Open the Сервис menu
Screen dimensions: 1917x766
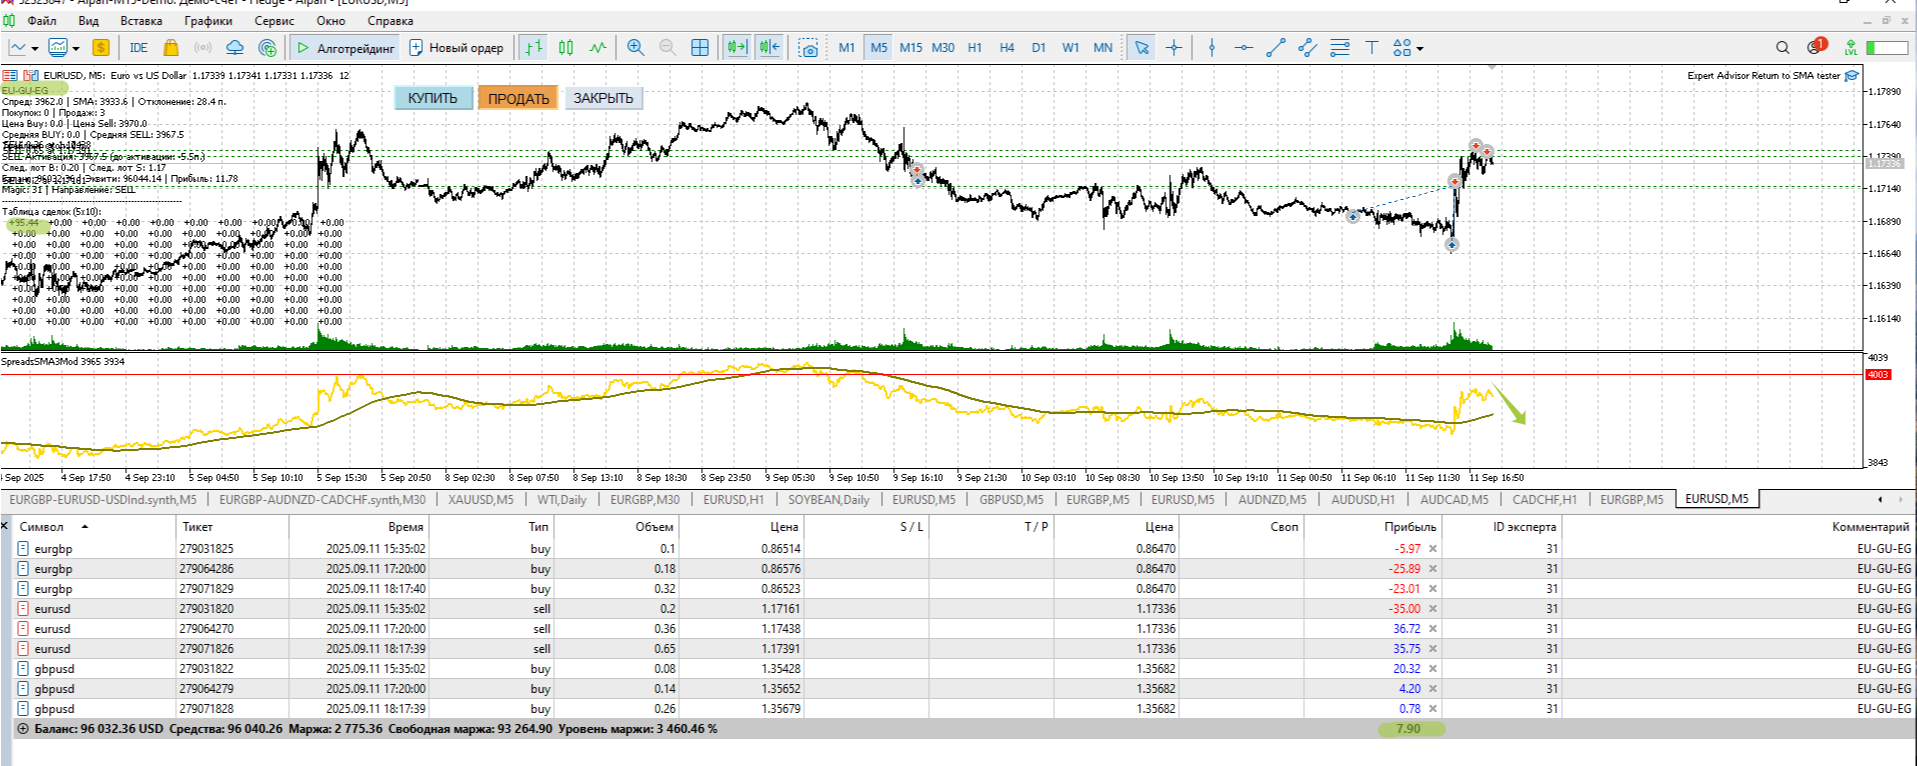(274, 20)
